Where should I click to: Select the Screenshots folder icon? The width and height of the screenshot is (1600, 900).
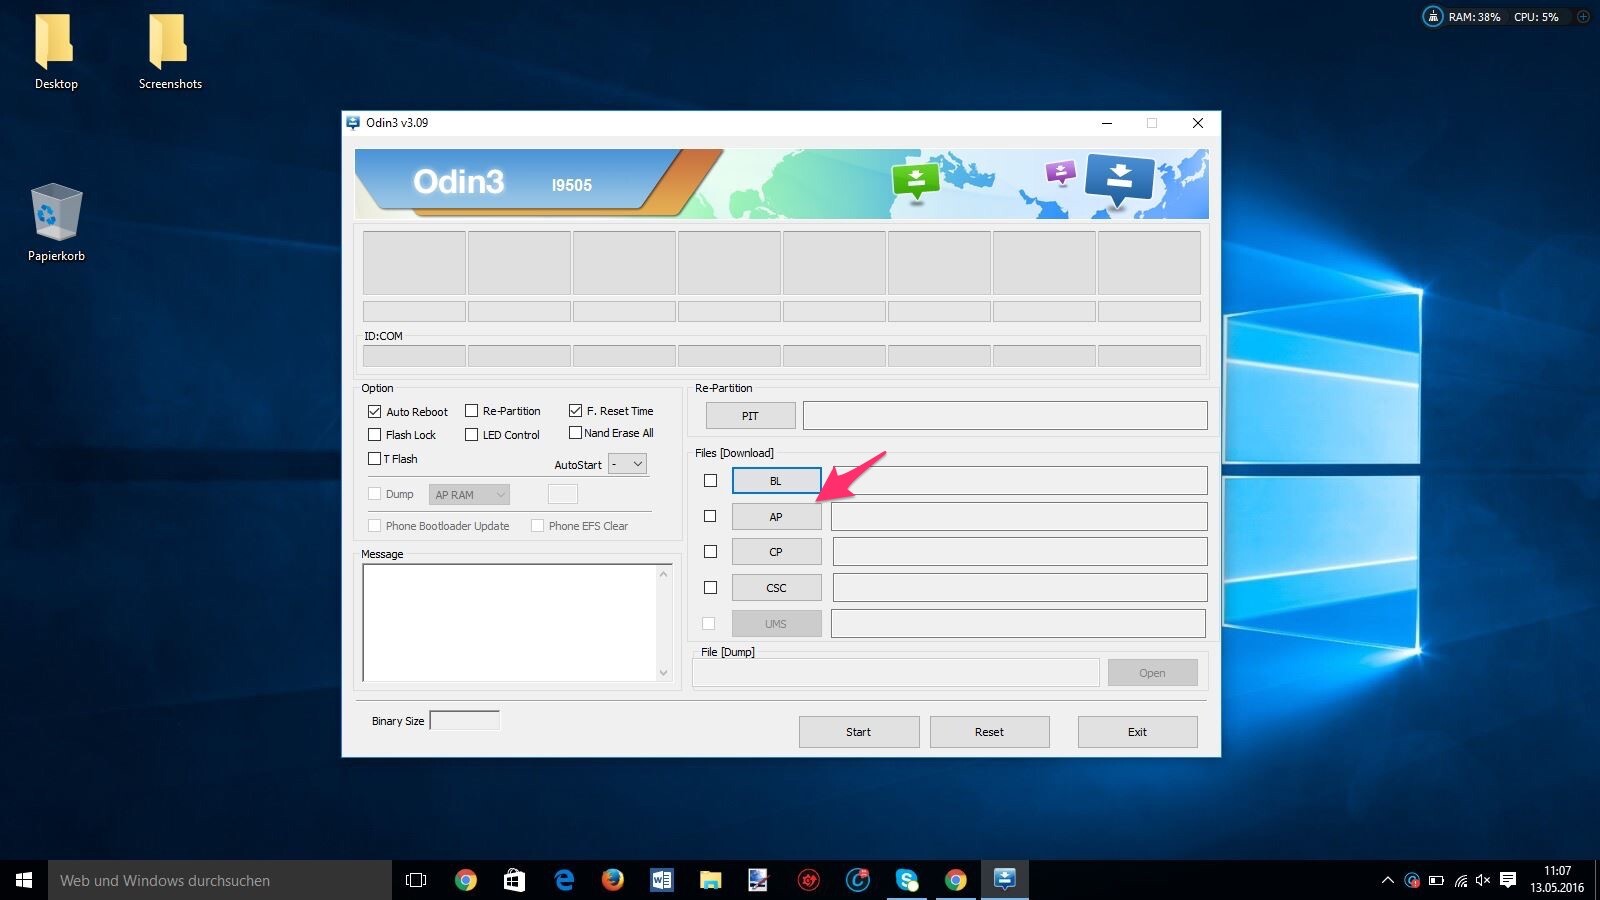[170, 52]
